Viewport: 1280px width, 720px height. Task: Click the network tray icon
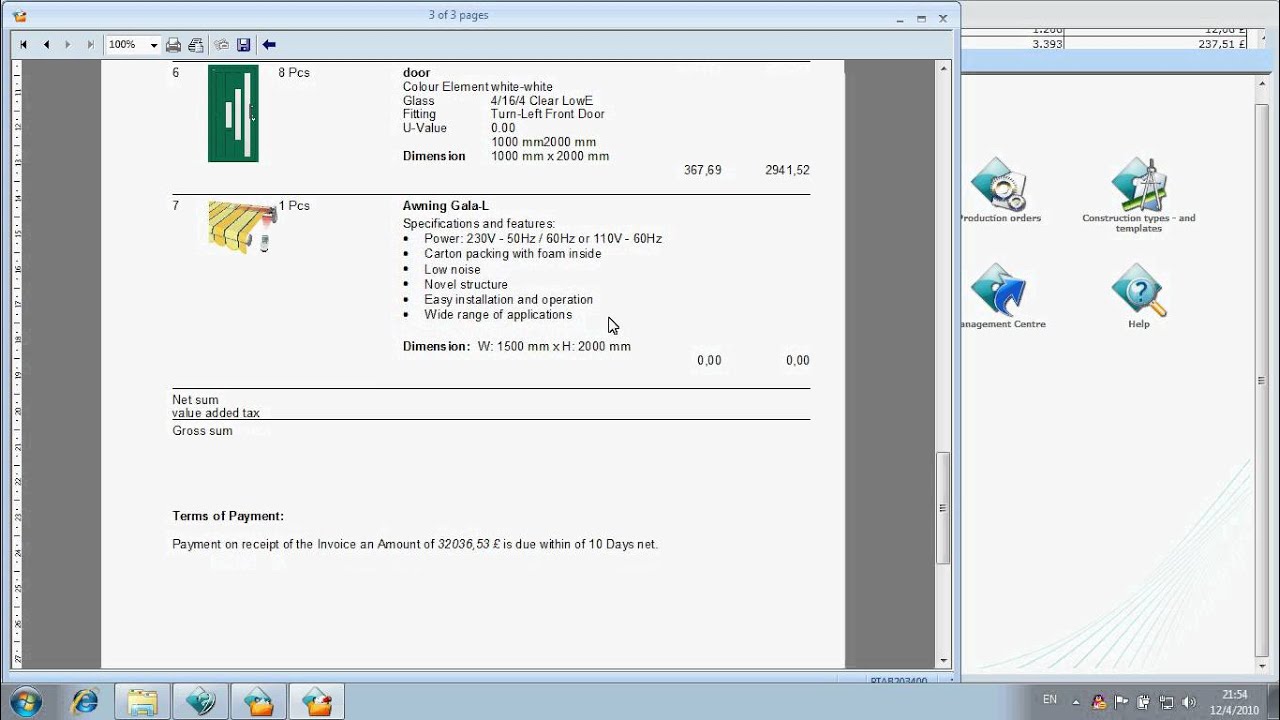click(x=1166, y=702)
